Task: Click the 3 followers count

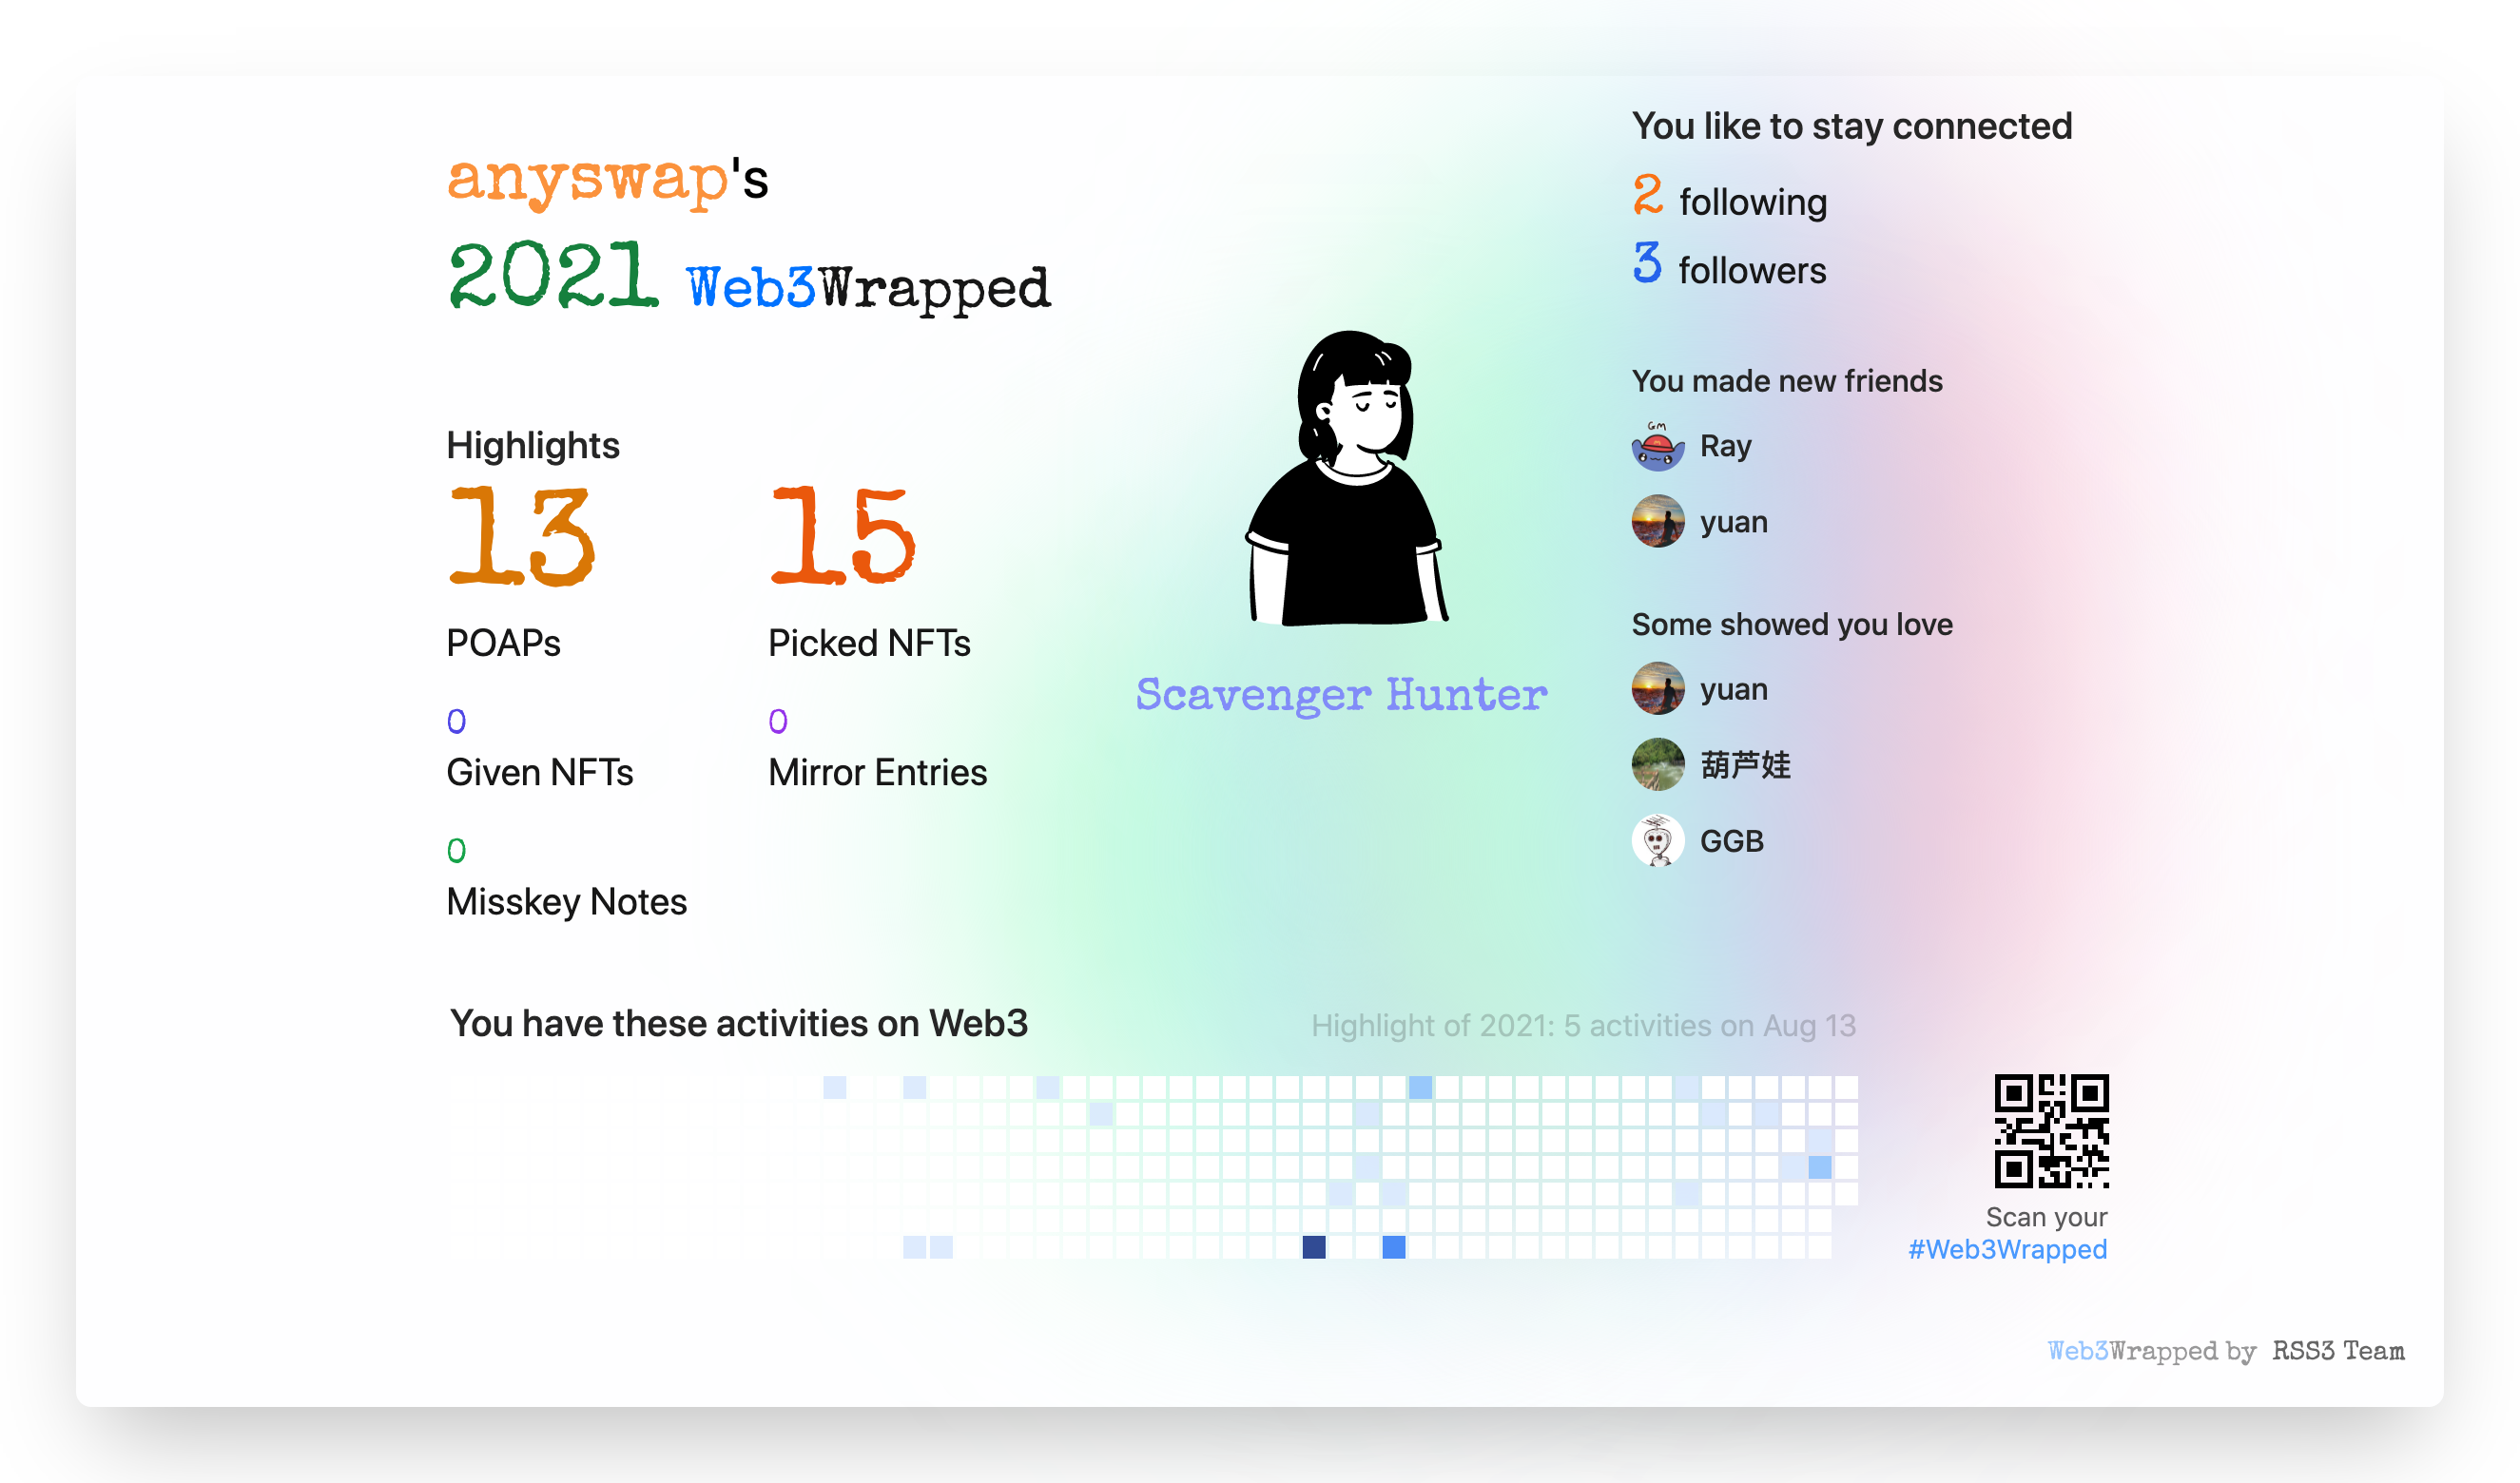Action: pyautogui.click(x=1647, y=263)
